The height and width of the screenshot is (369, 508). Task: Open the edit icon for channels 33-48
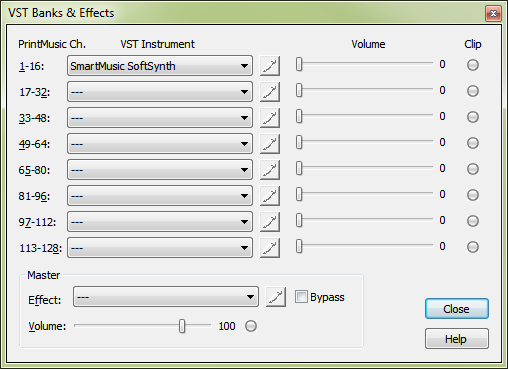[270, 118]
